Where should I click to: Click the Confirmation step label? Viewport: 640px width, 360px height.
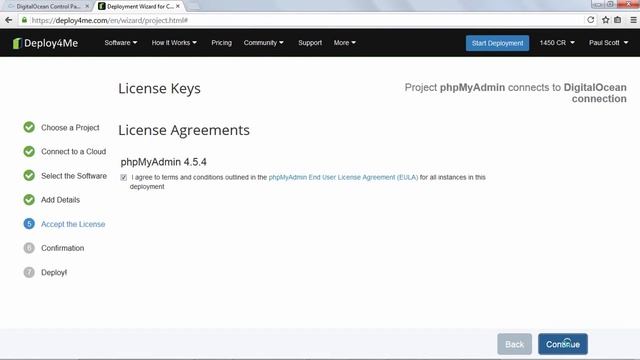tap(62, 248)
